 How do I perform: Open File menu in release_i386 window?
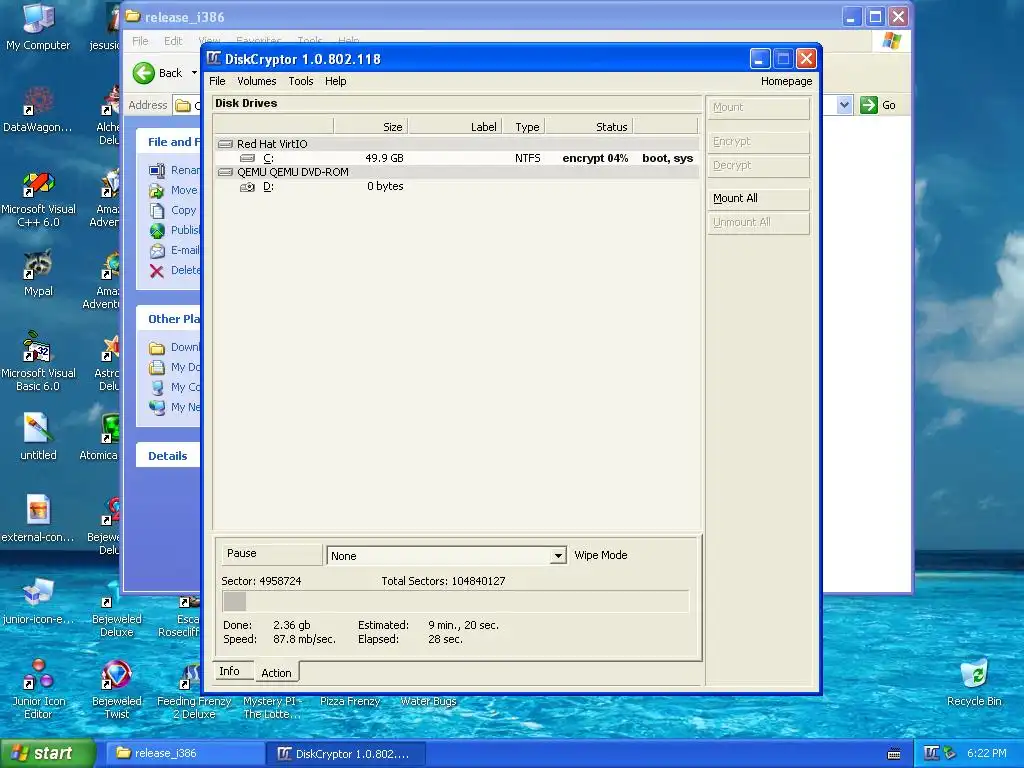click(140, 40)
